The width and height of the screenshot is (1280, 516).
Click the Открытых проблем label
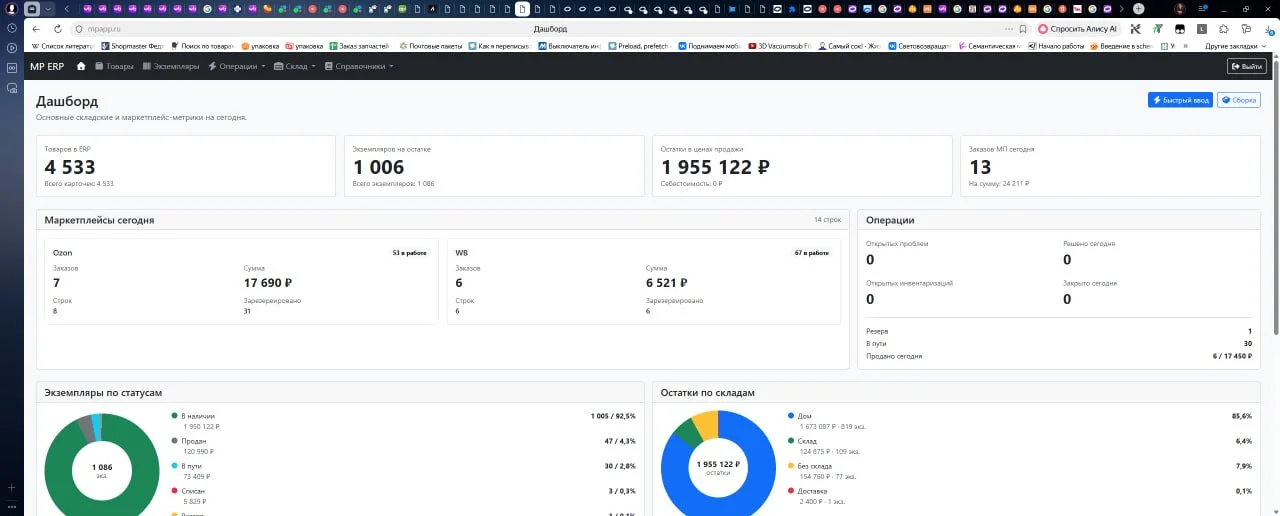(897, 243)
